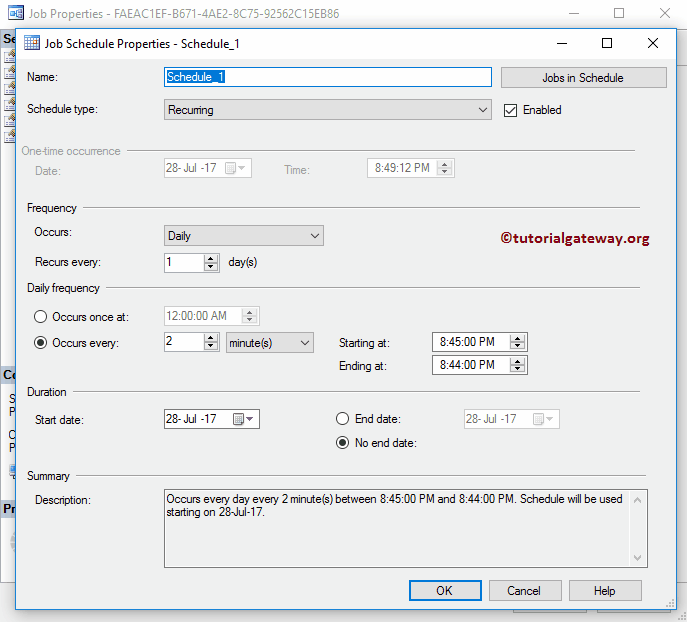Click the Cancel button
Viewport: 687px width, 622px height.
click(x=524, y=590)
